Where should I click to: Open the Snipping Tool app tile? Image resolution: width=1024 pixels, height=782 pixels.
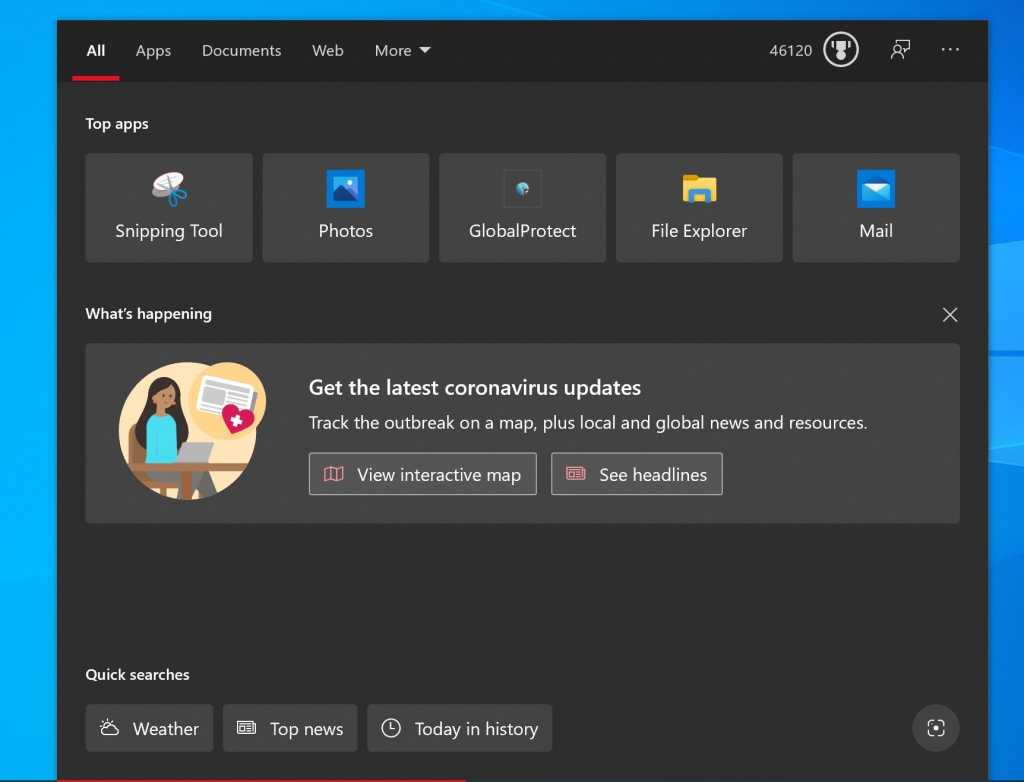click(x=168, y=208)
